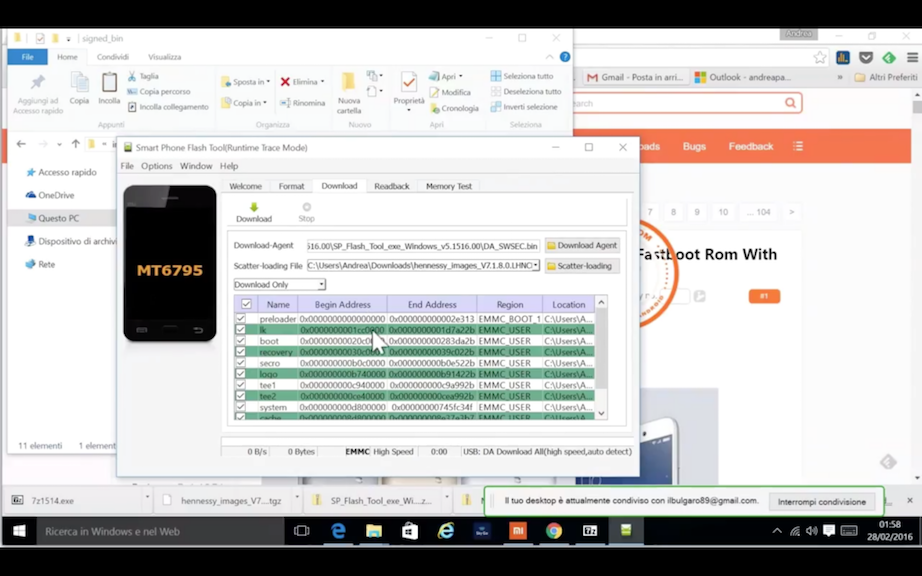This screenshot has width=922, height=576.
Task: Open the Explorer help question-mark icon
Action: tap(564, 57)
